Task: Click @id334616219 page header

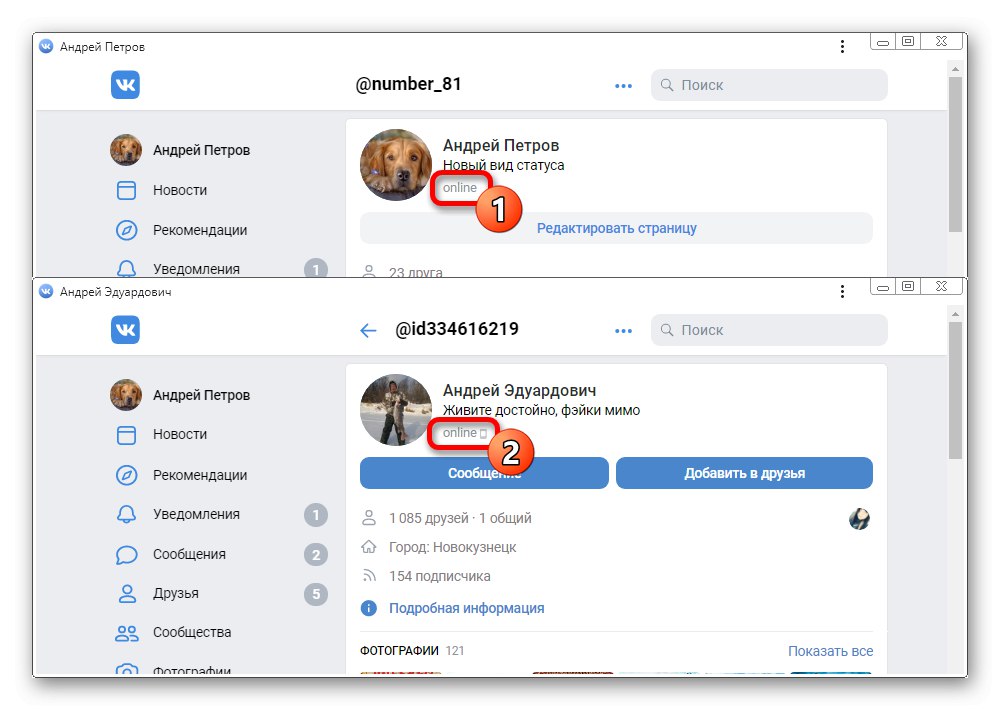Action: (x=457, y=329)
